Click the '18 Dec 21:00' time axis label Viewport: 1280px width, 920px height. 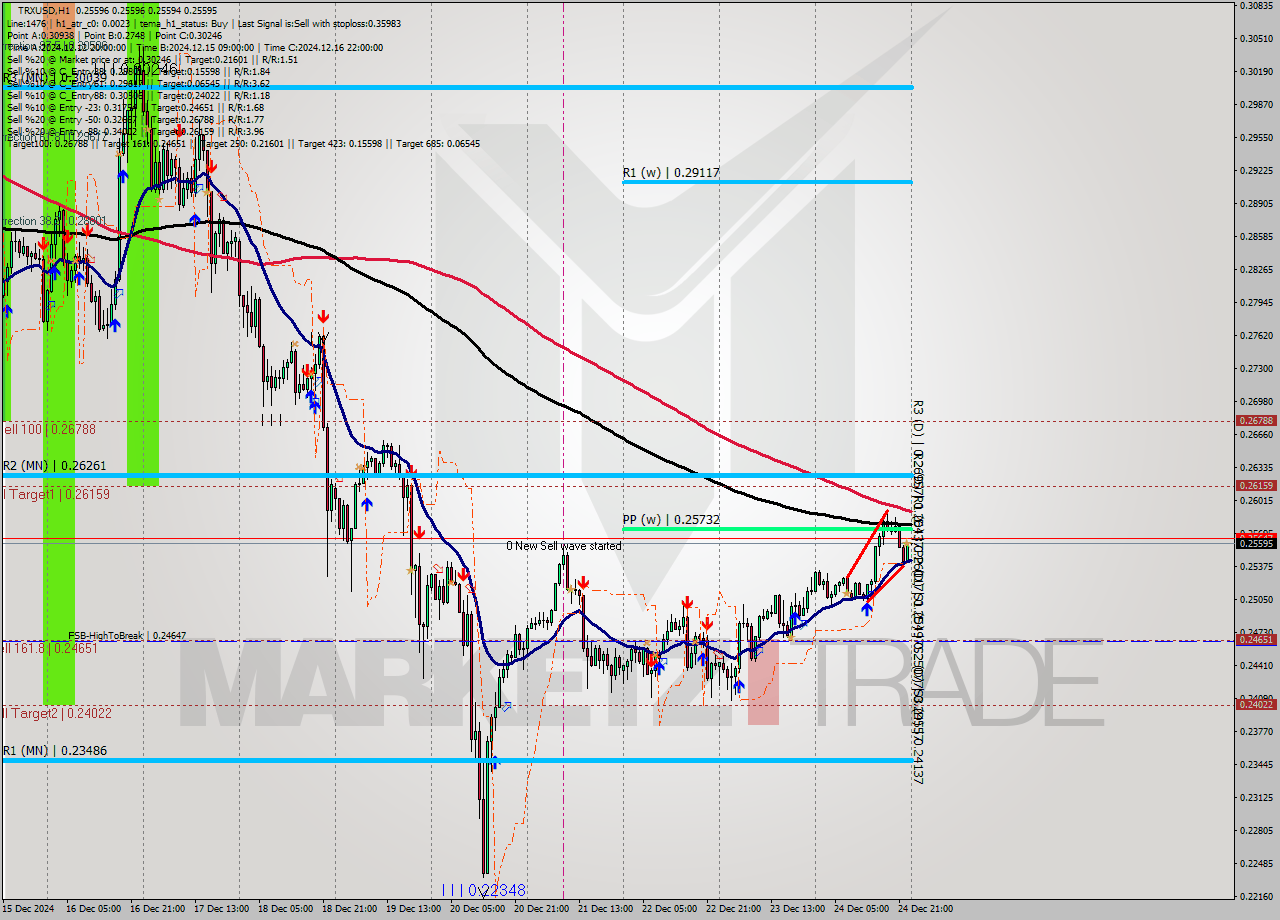pyautogui.click(x=347, y=909)
